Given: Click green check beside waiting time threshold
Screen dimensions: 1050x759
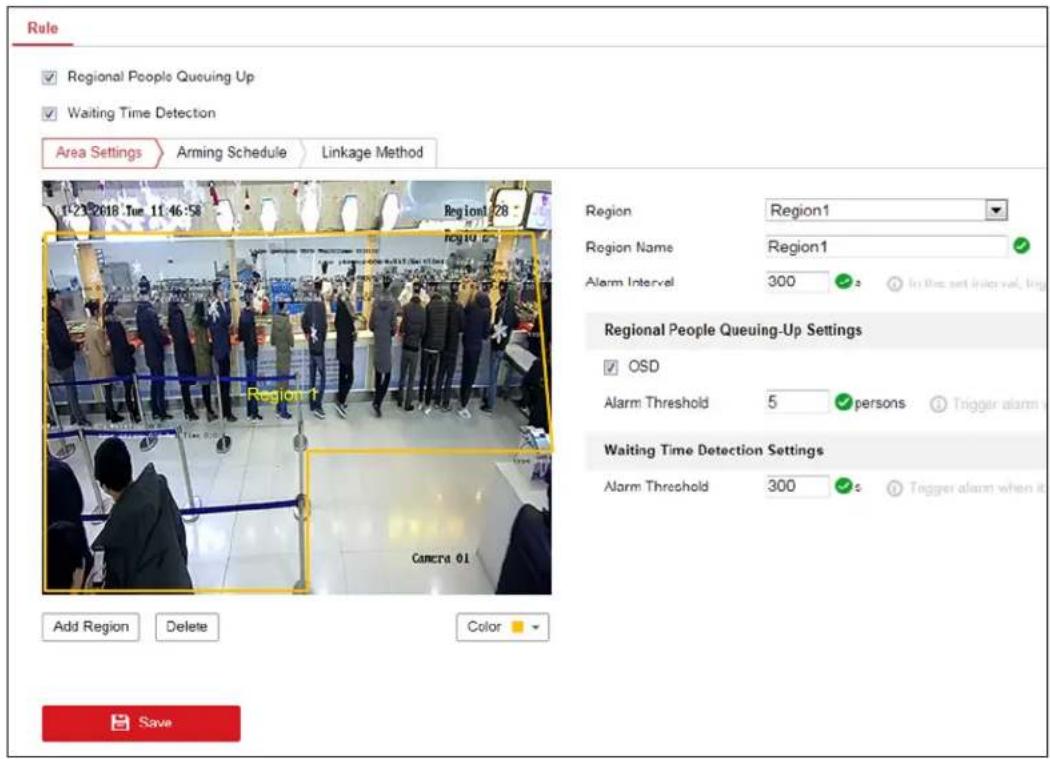Looking at the screenshot, I should 843,486.
